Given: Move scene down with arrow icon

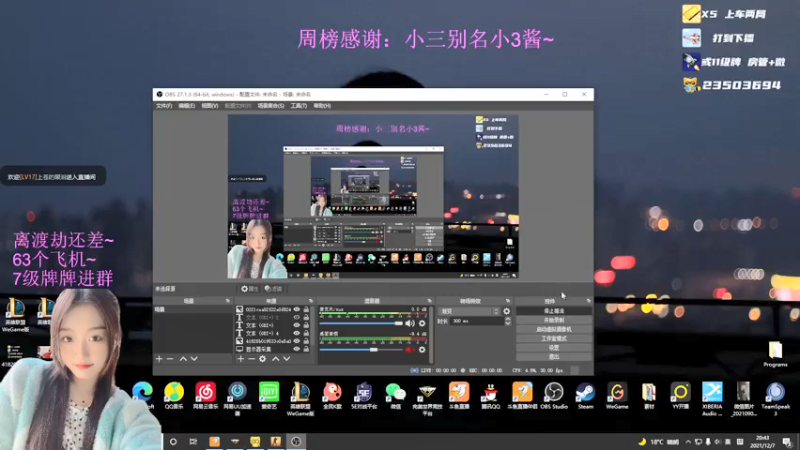Looking at the screenshot, I should coord(194,359).
